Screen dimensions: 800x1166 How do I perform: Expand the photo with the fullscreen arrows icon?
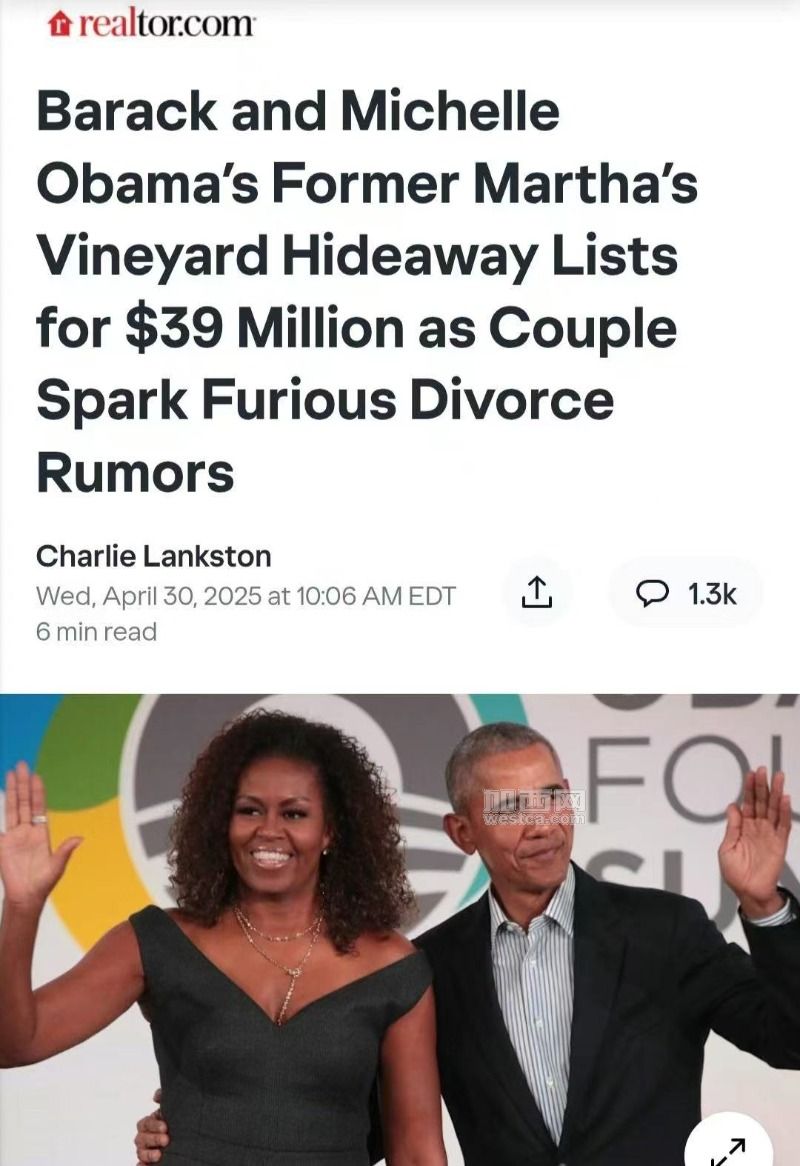(x=729, y=1148)
